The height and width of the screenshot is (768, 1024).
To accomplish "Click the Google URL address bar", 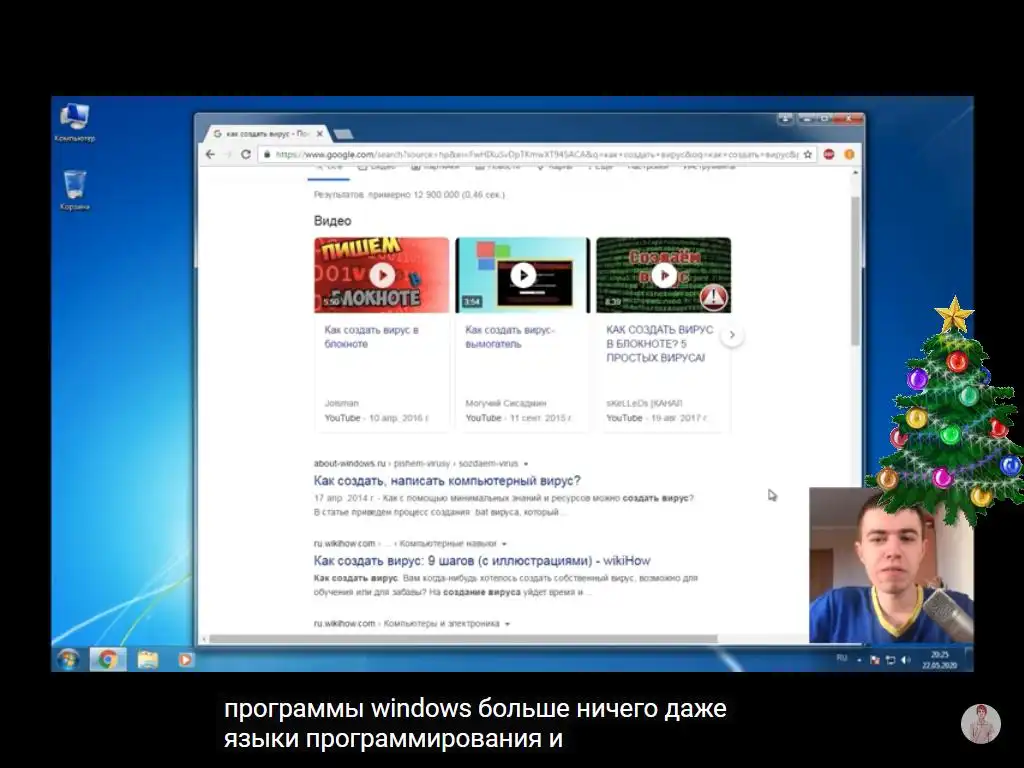I will point(536,155).
